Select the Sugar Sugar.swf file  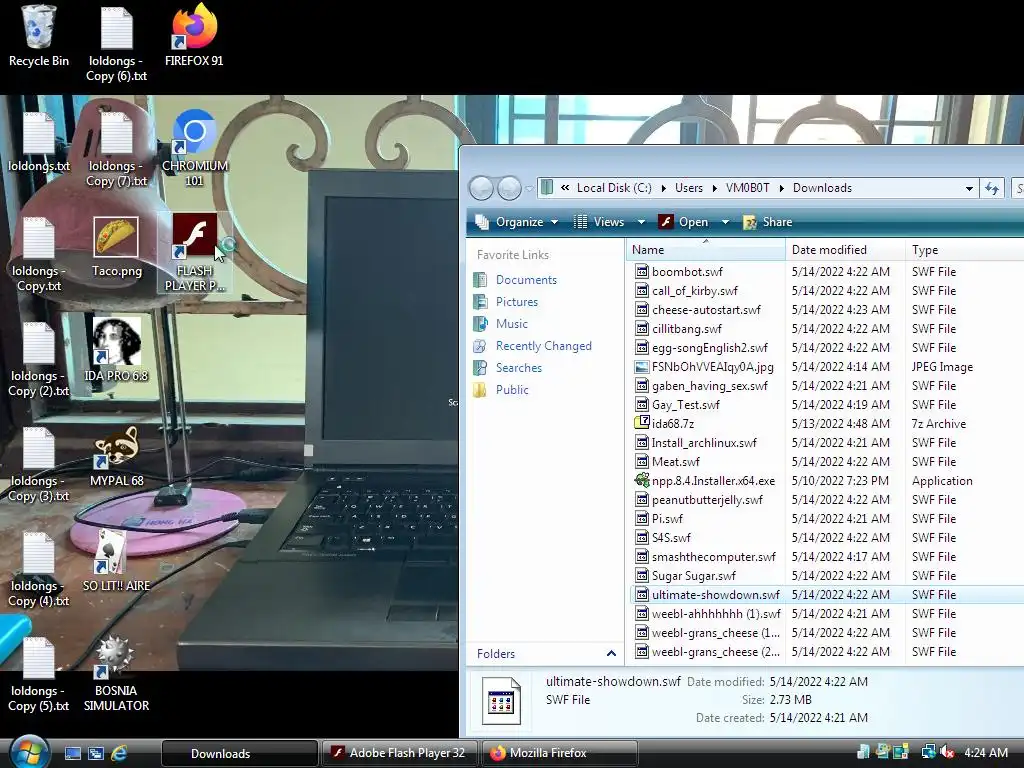click(685, 575)
